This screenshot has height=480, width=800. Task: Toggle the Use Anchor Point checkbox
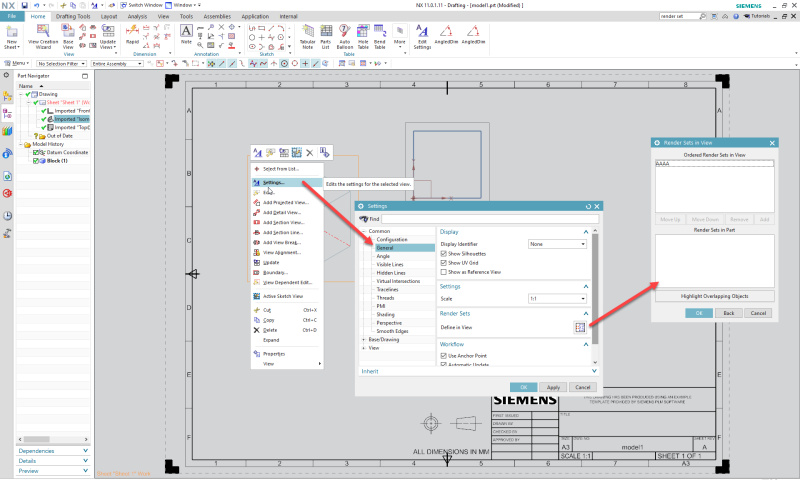tap(443, 356)
